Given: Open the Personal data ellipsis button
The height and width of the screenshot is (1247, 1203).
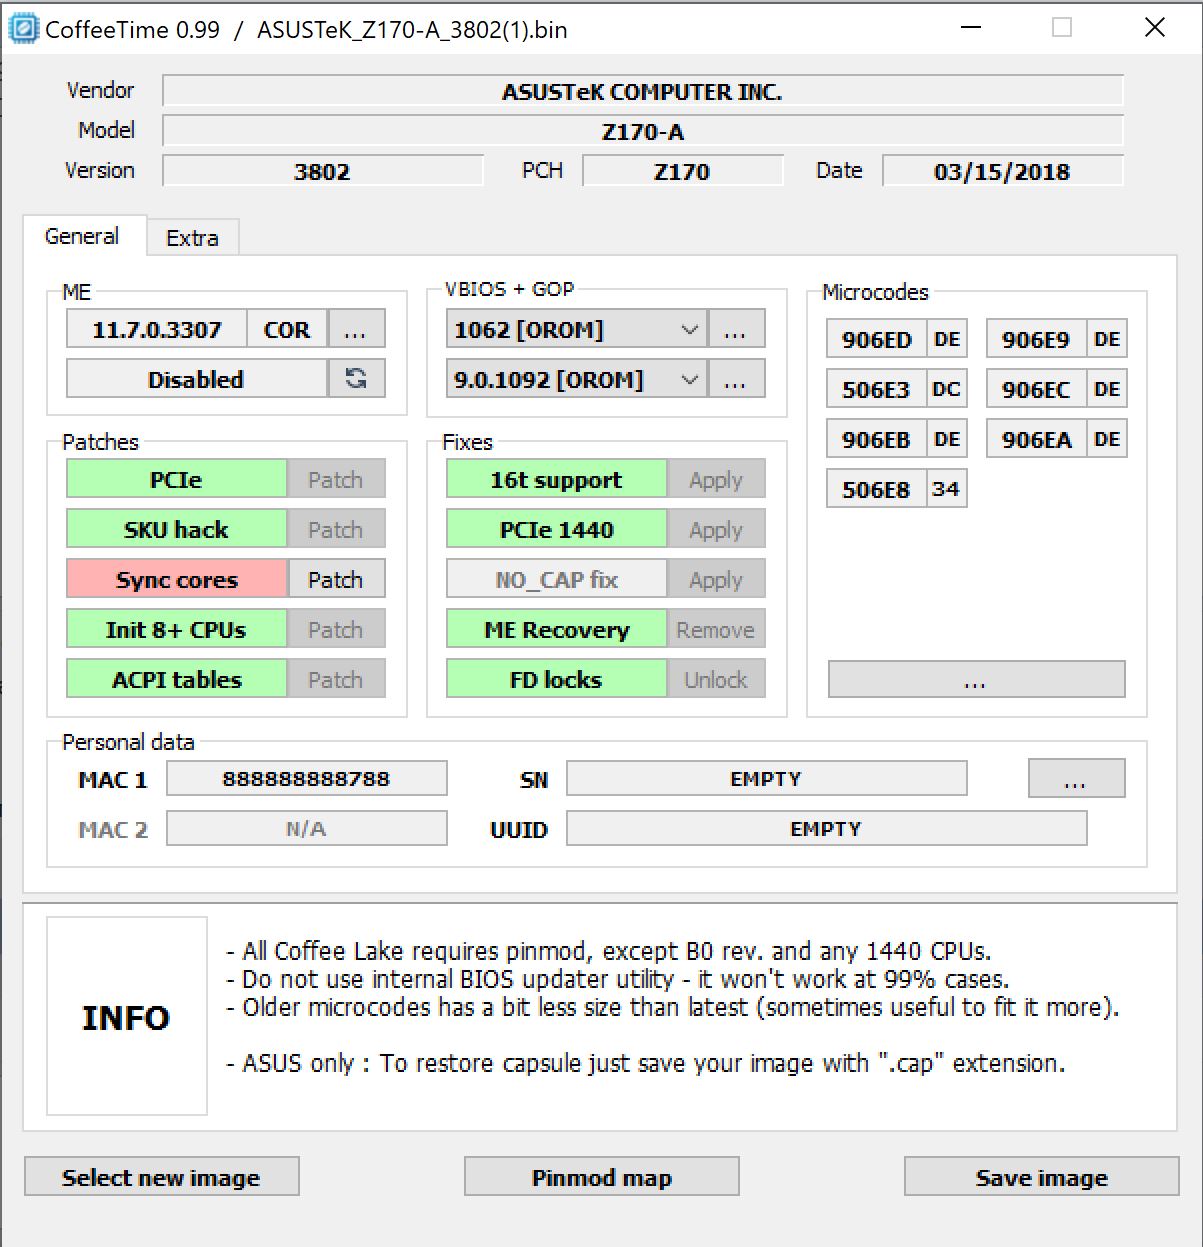Looking at the screenshot, I should pos(1076,778).
